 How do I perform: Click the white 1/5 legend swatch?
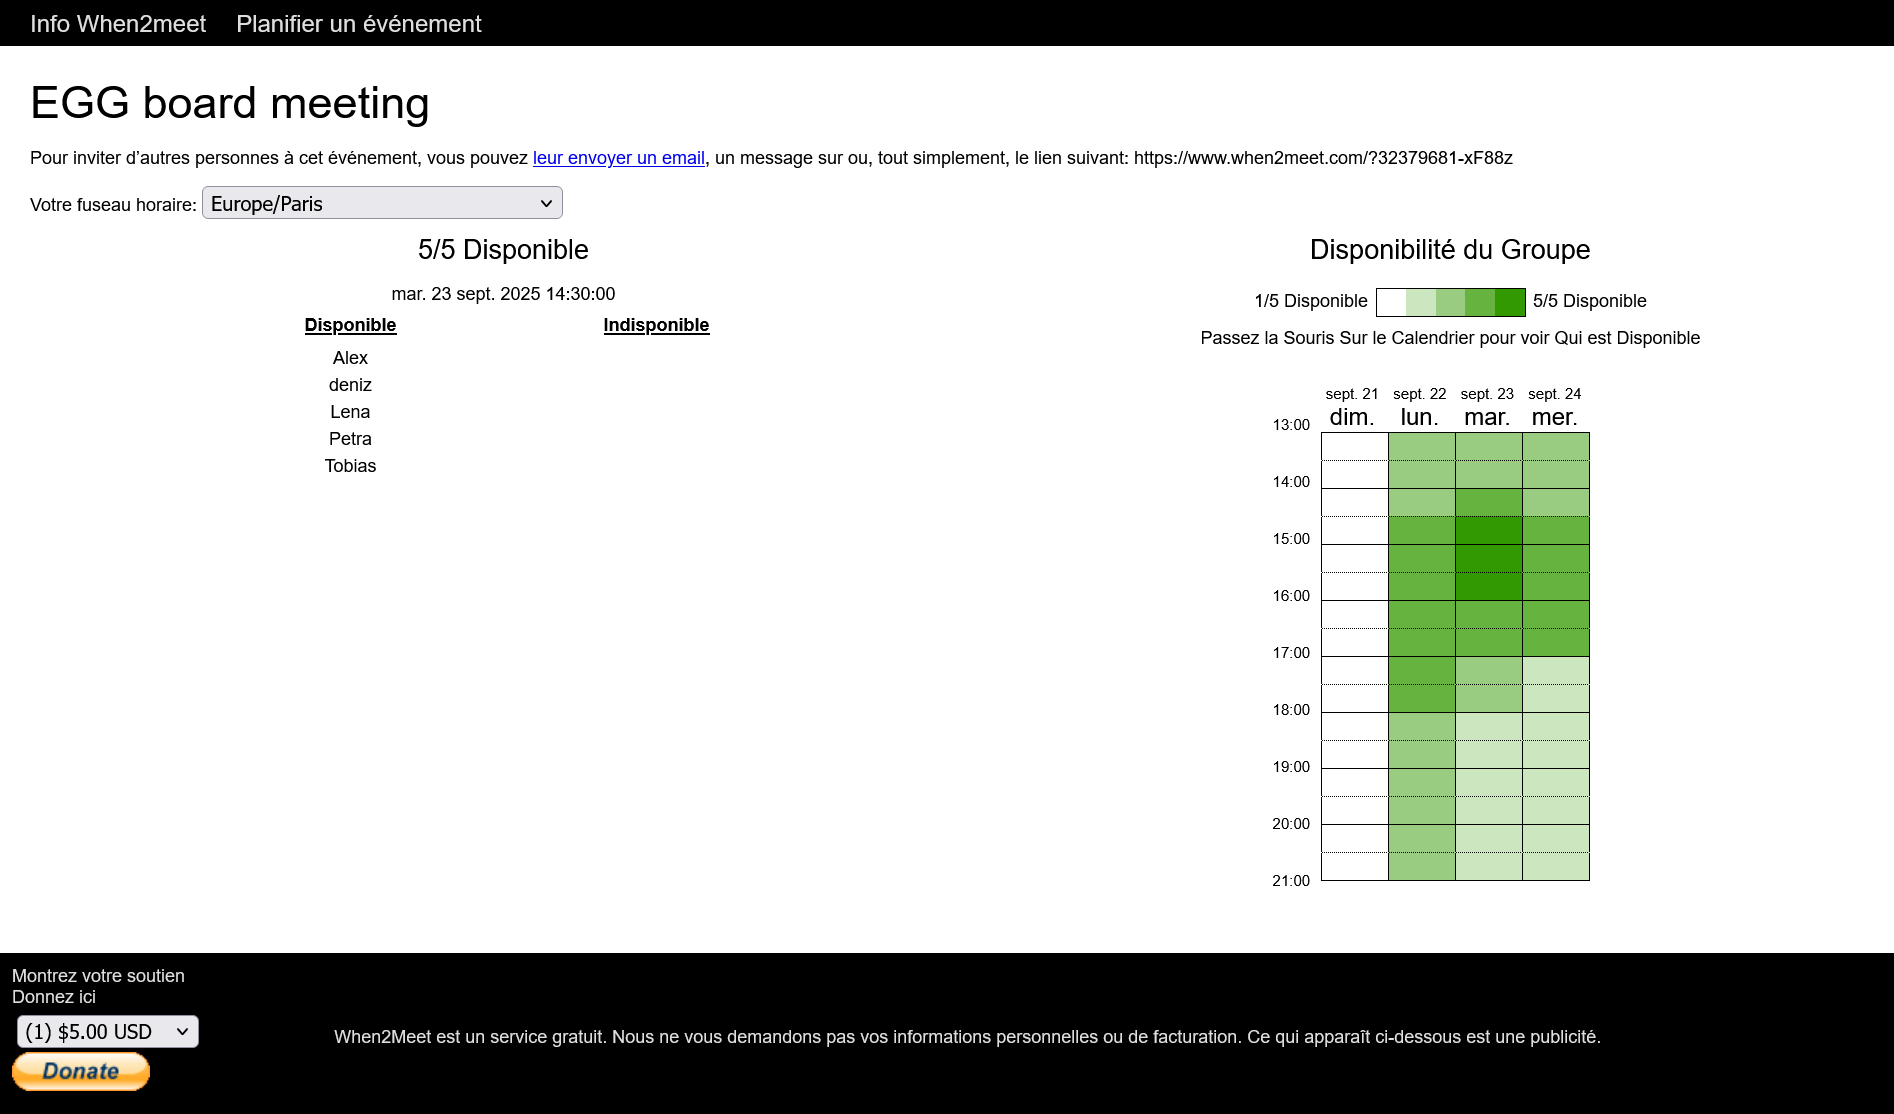(x=1391, y=302)
